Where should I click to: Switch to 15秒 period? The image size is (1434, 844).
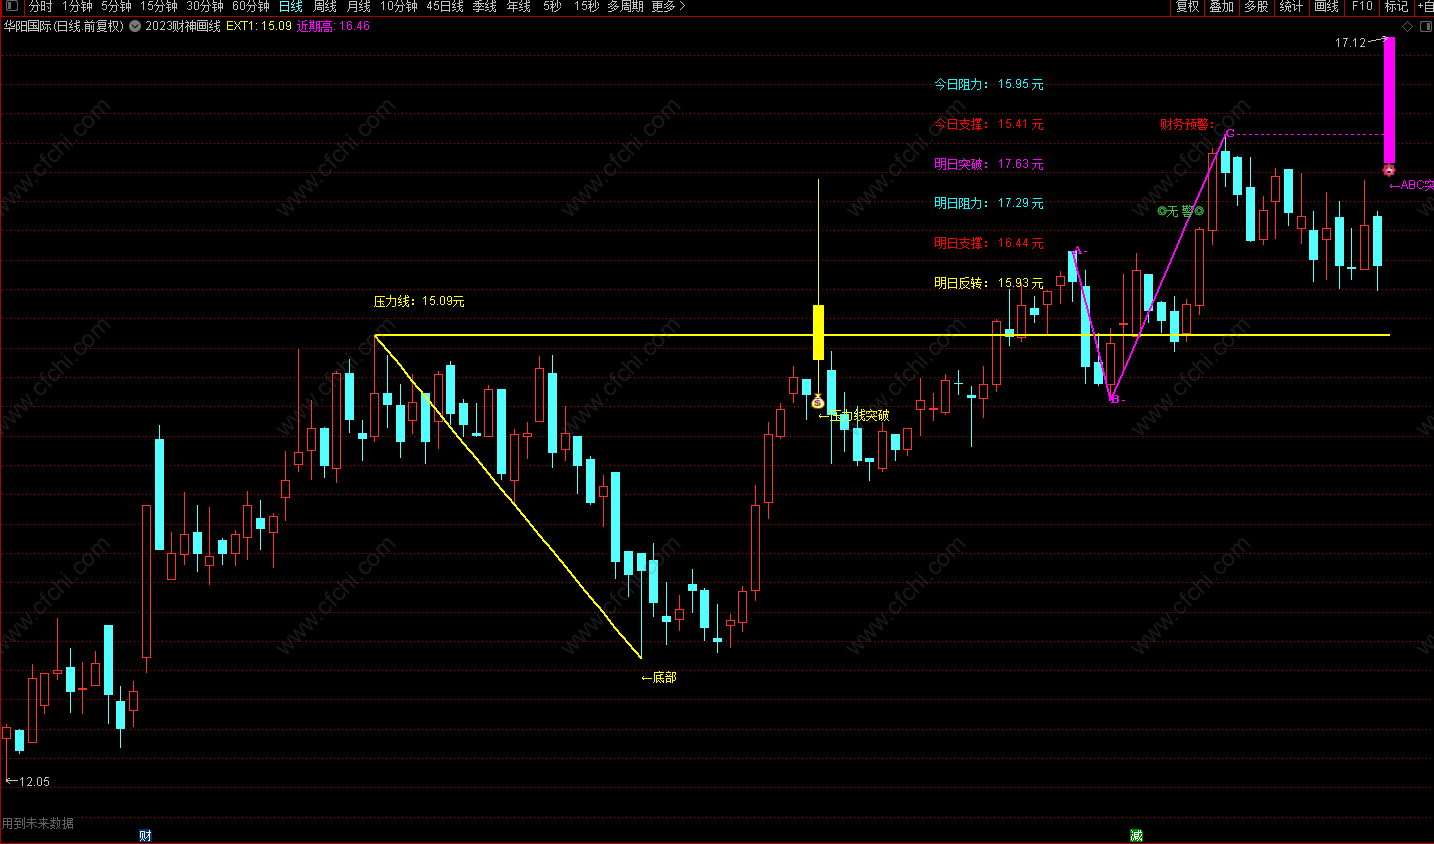(587, 6)
